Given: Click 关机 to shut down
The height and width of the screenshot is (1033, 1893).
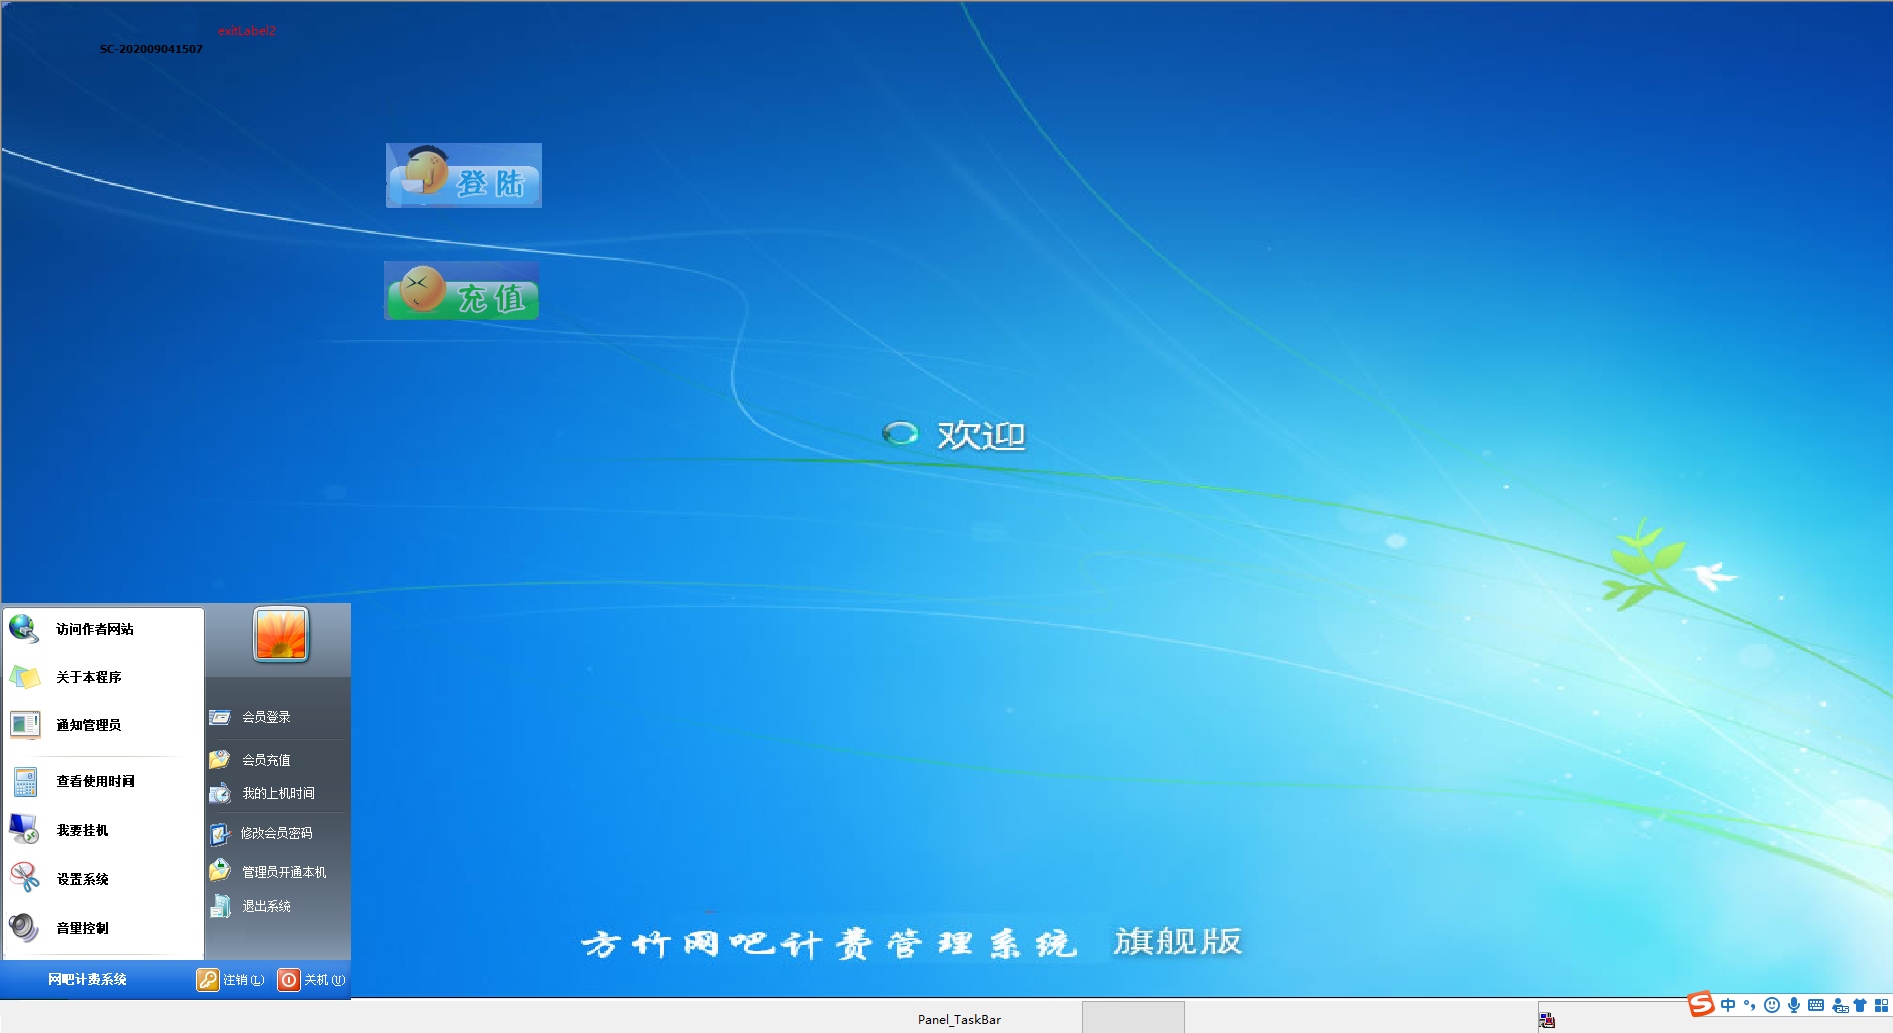Looking at the screenshot, I should point(313,980).
